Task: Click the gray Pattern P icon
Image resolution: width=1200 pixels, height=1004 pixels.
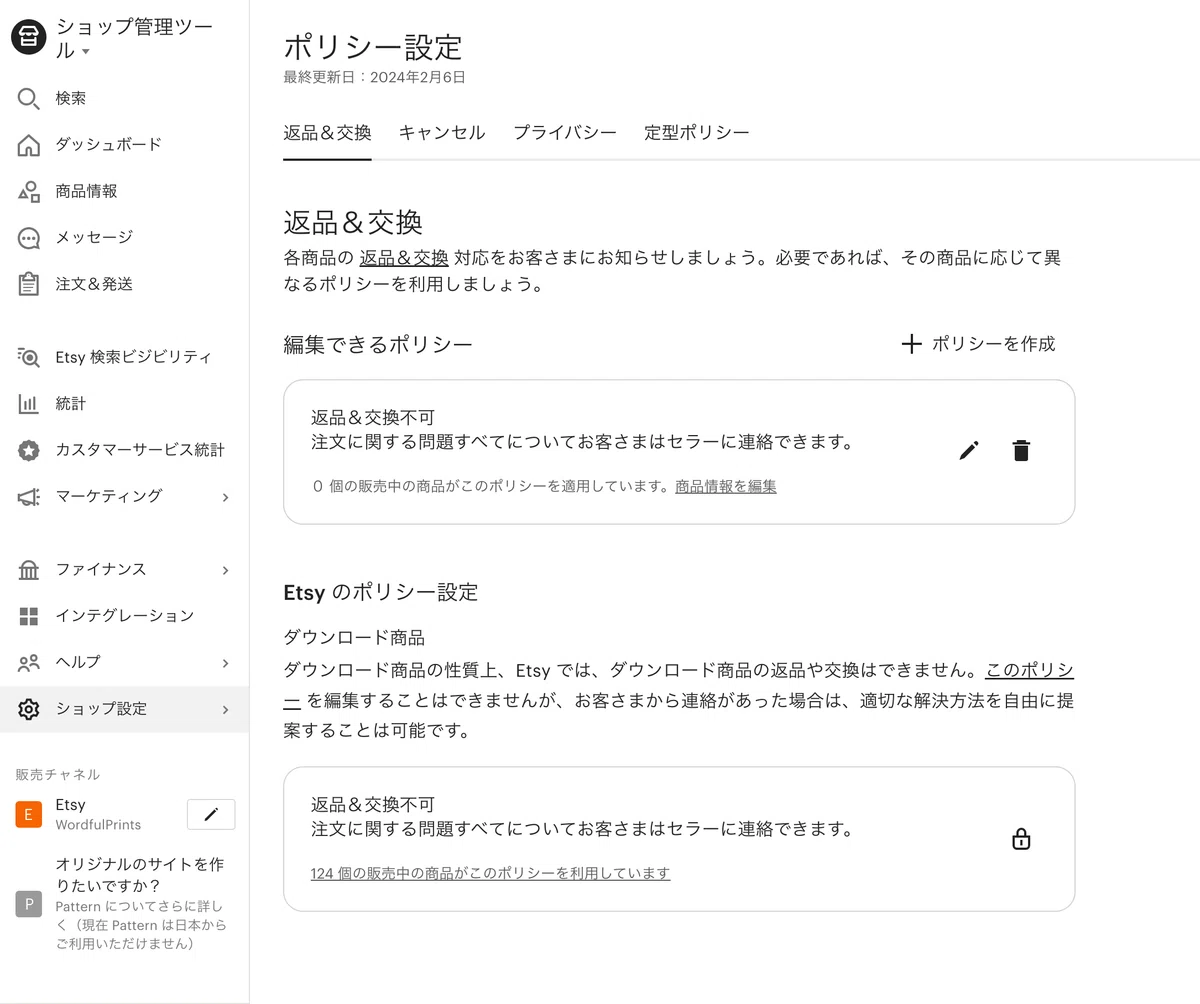Action: pos(29,904)
